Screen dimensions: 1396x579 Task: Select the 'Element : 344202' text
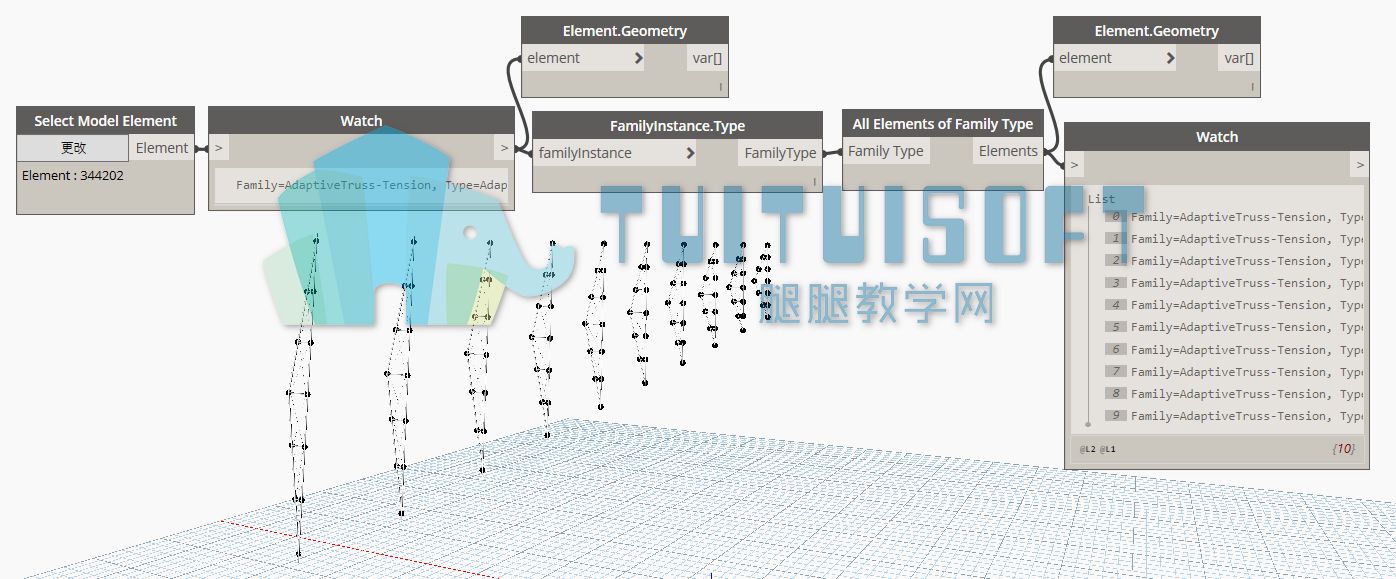click(73, 175)
